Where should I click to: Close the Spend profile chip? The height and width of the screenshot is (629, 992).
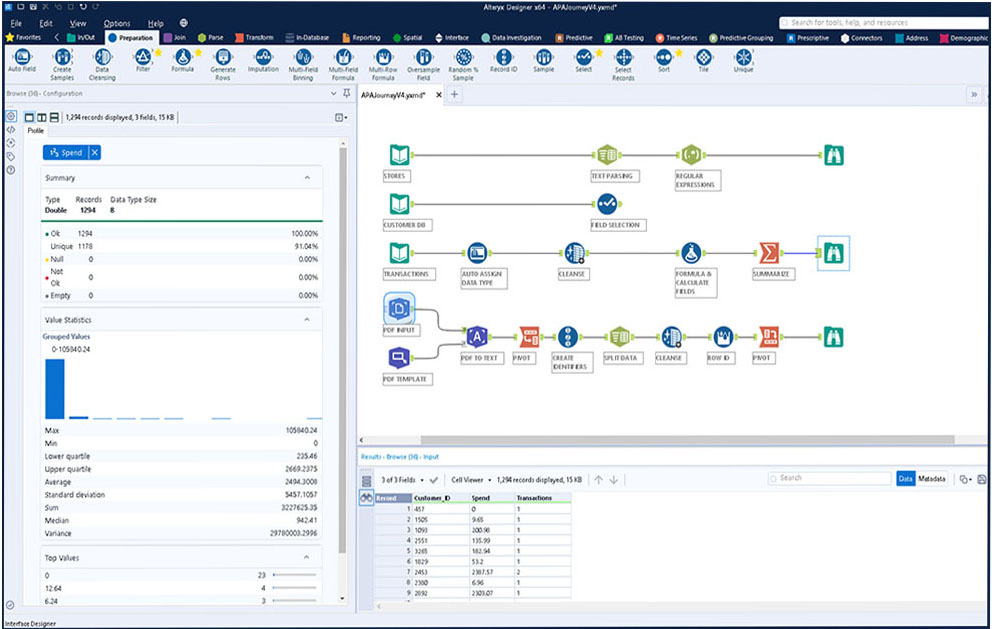pyautogui.click(x=95, y=152)
